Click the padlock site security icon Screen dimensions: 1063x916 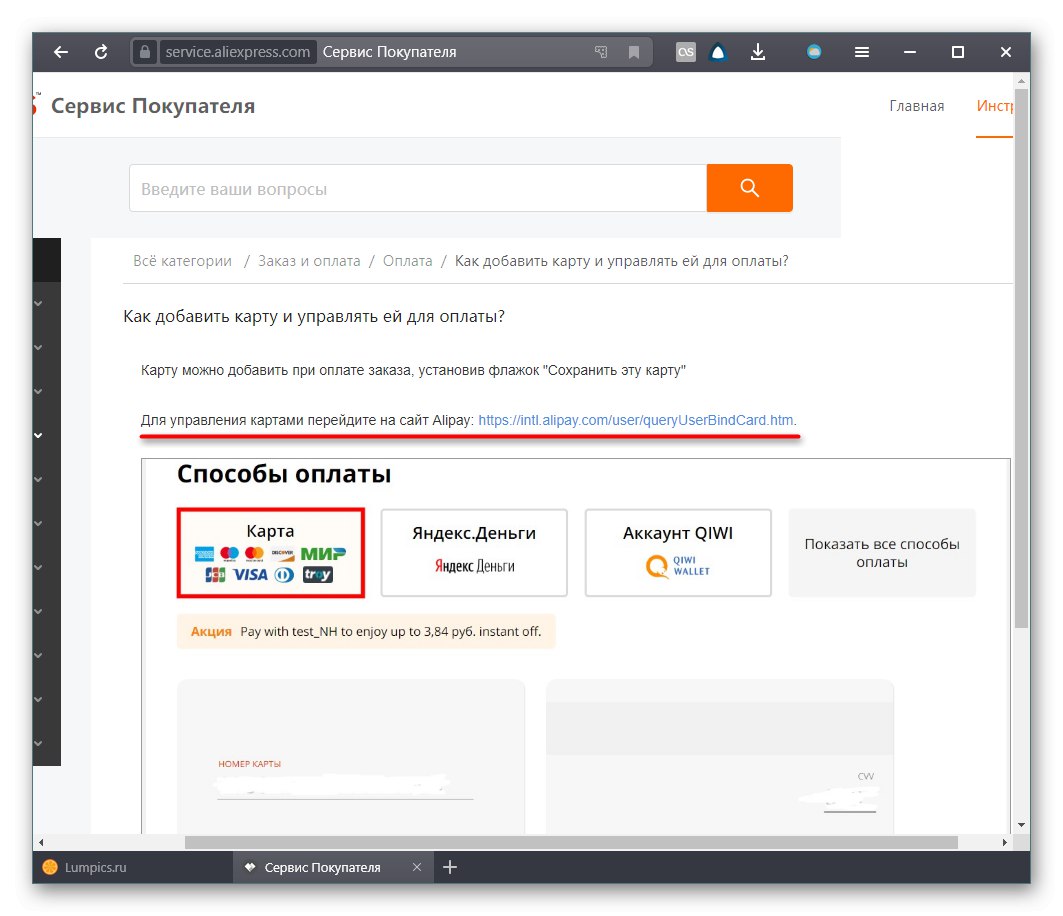[144, 52]
